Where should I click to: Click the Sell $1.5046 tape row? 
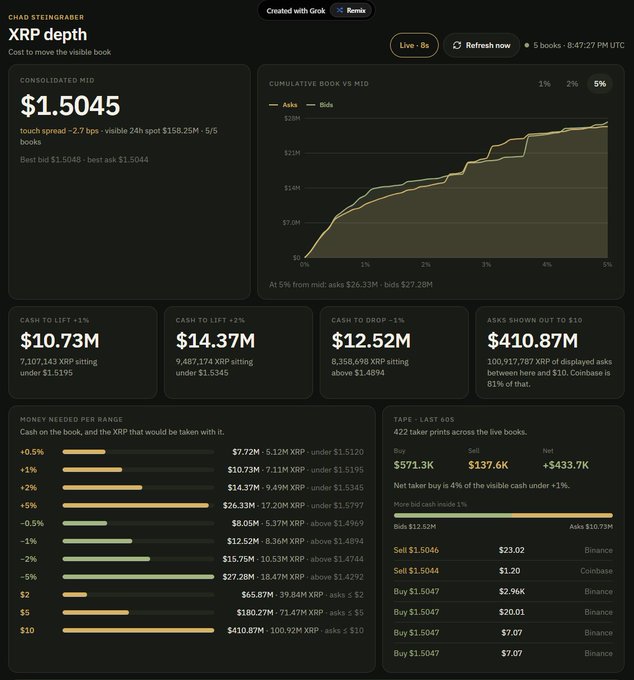pyautogui.click(x=503, y=550)
